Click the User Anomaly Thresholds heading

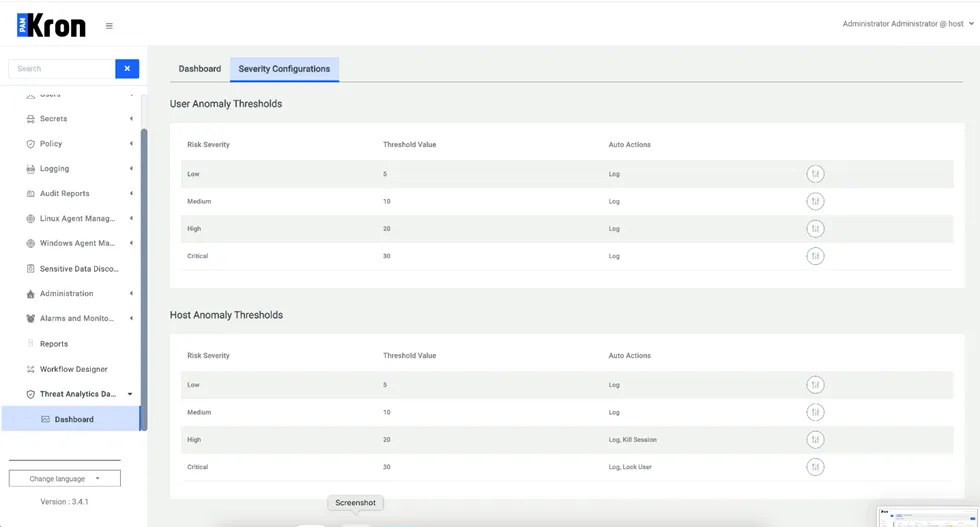pyautogui.click(x=226, y=104)
